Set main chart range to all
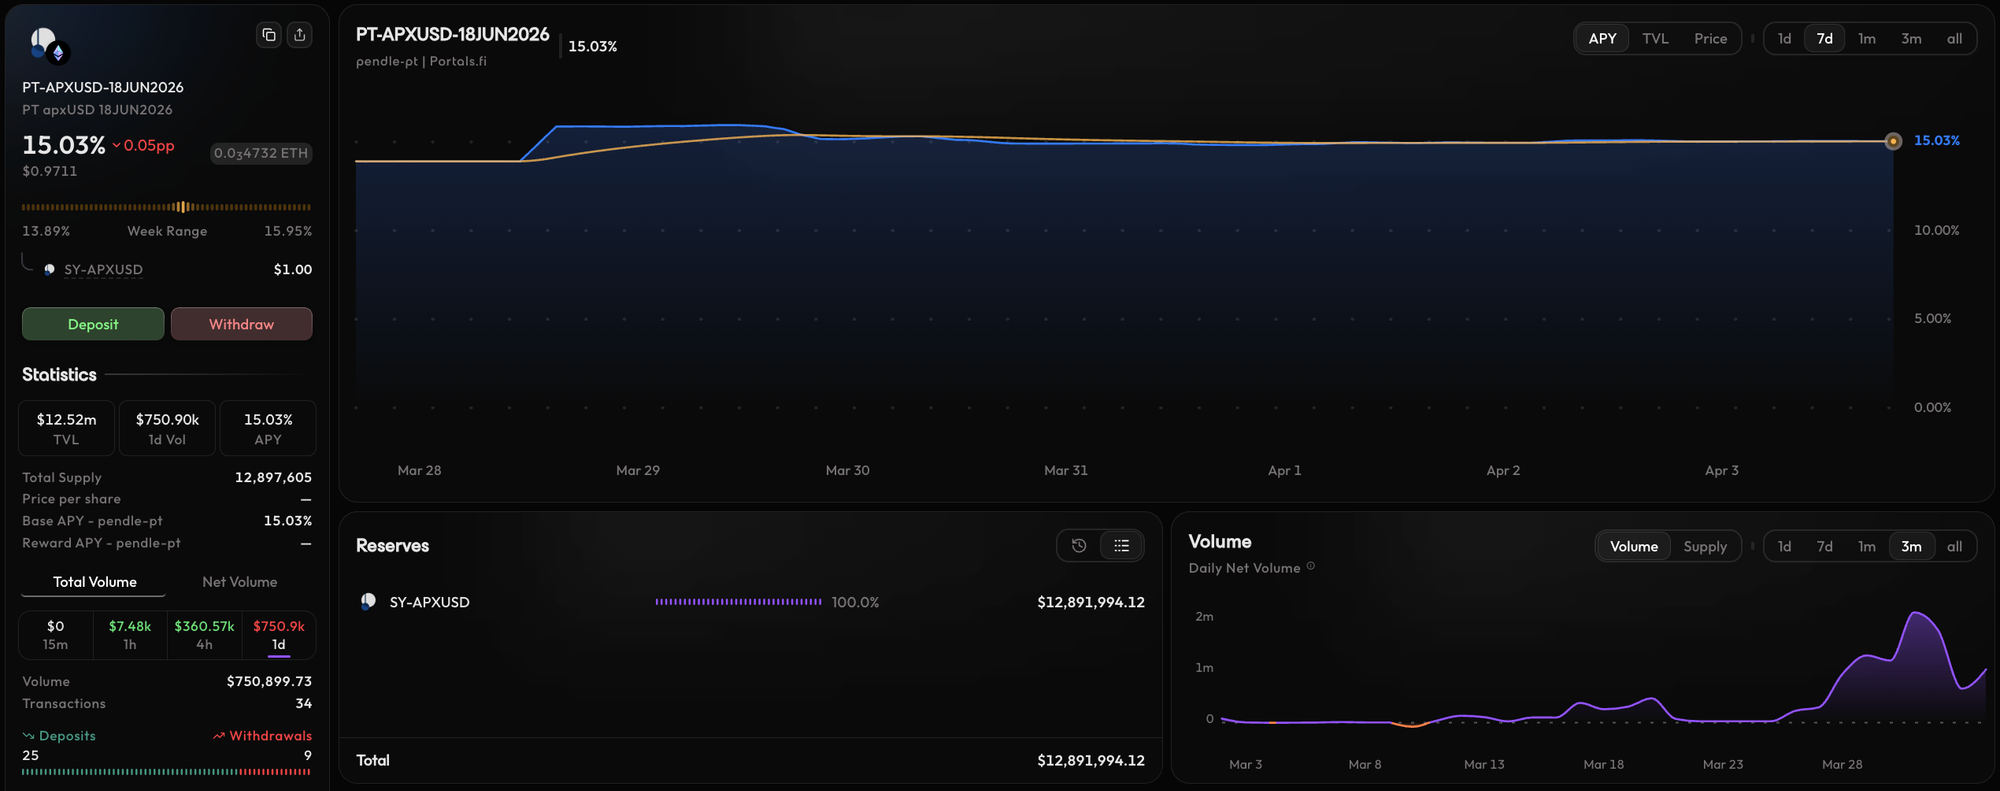Screen dimensions: 2000x791 point(1954,39)
